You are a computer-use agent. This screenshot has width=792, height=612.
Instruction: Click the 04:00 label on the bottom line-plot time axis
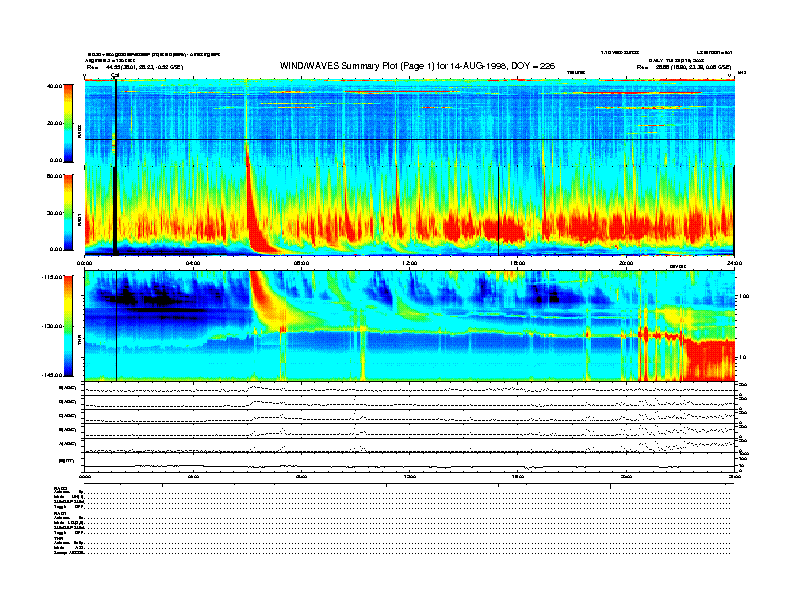193,476
